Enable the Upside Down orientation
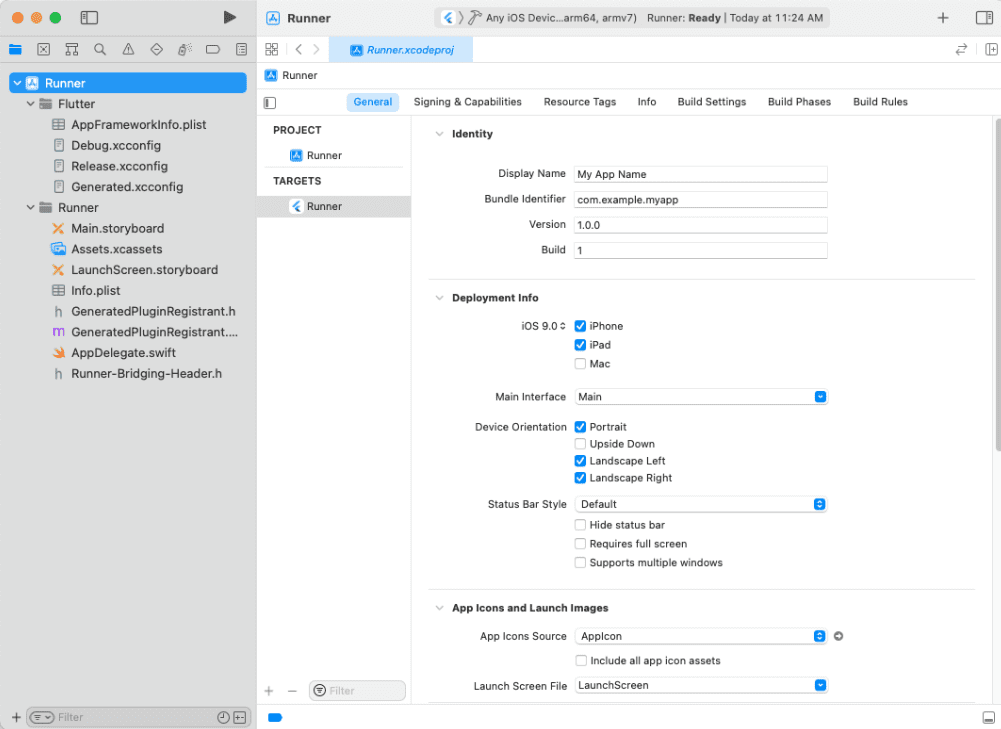Screen dimensions: 1001x729 (580, 443)
